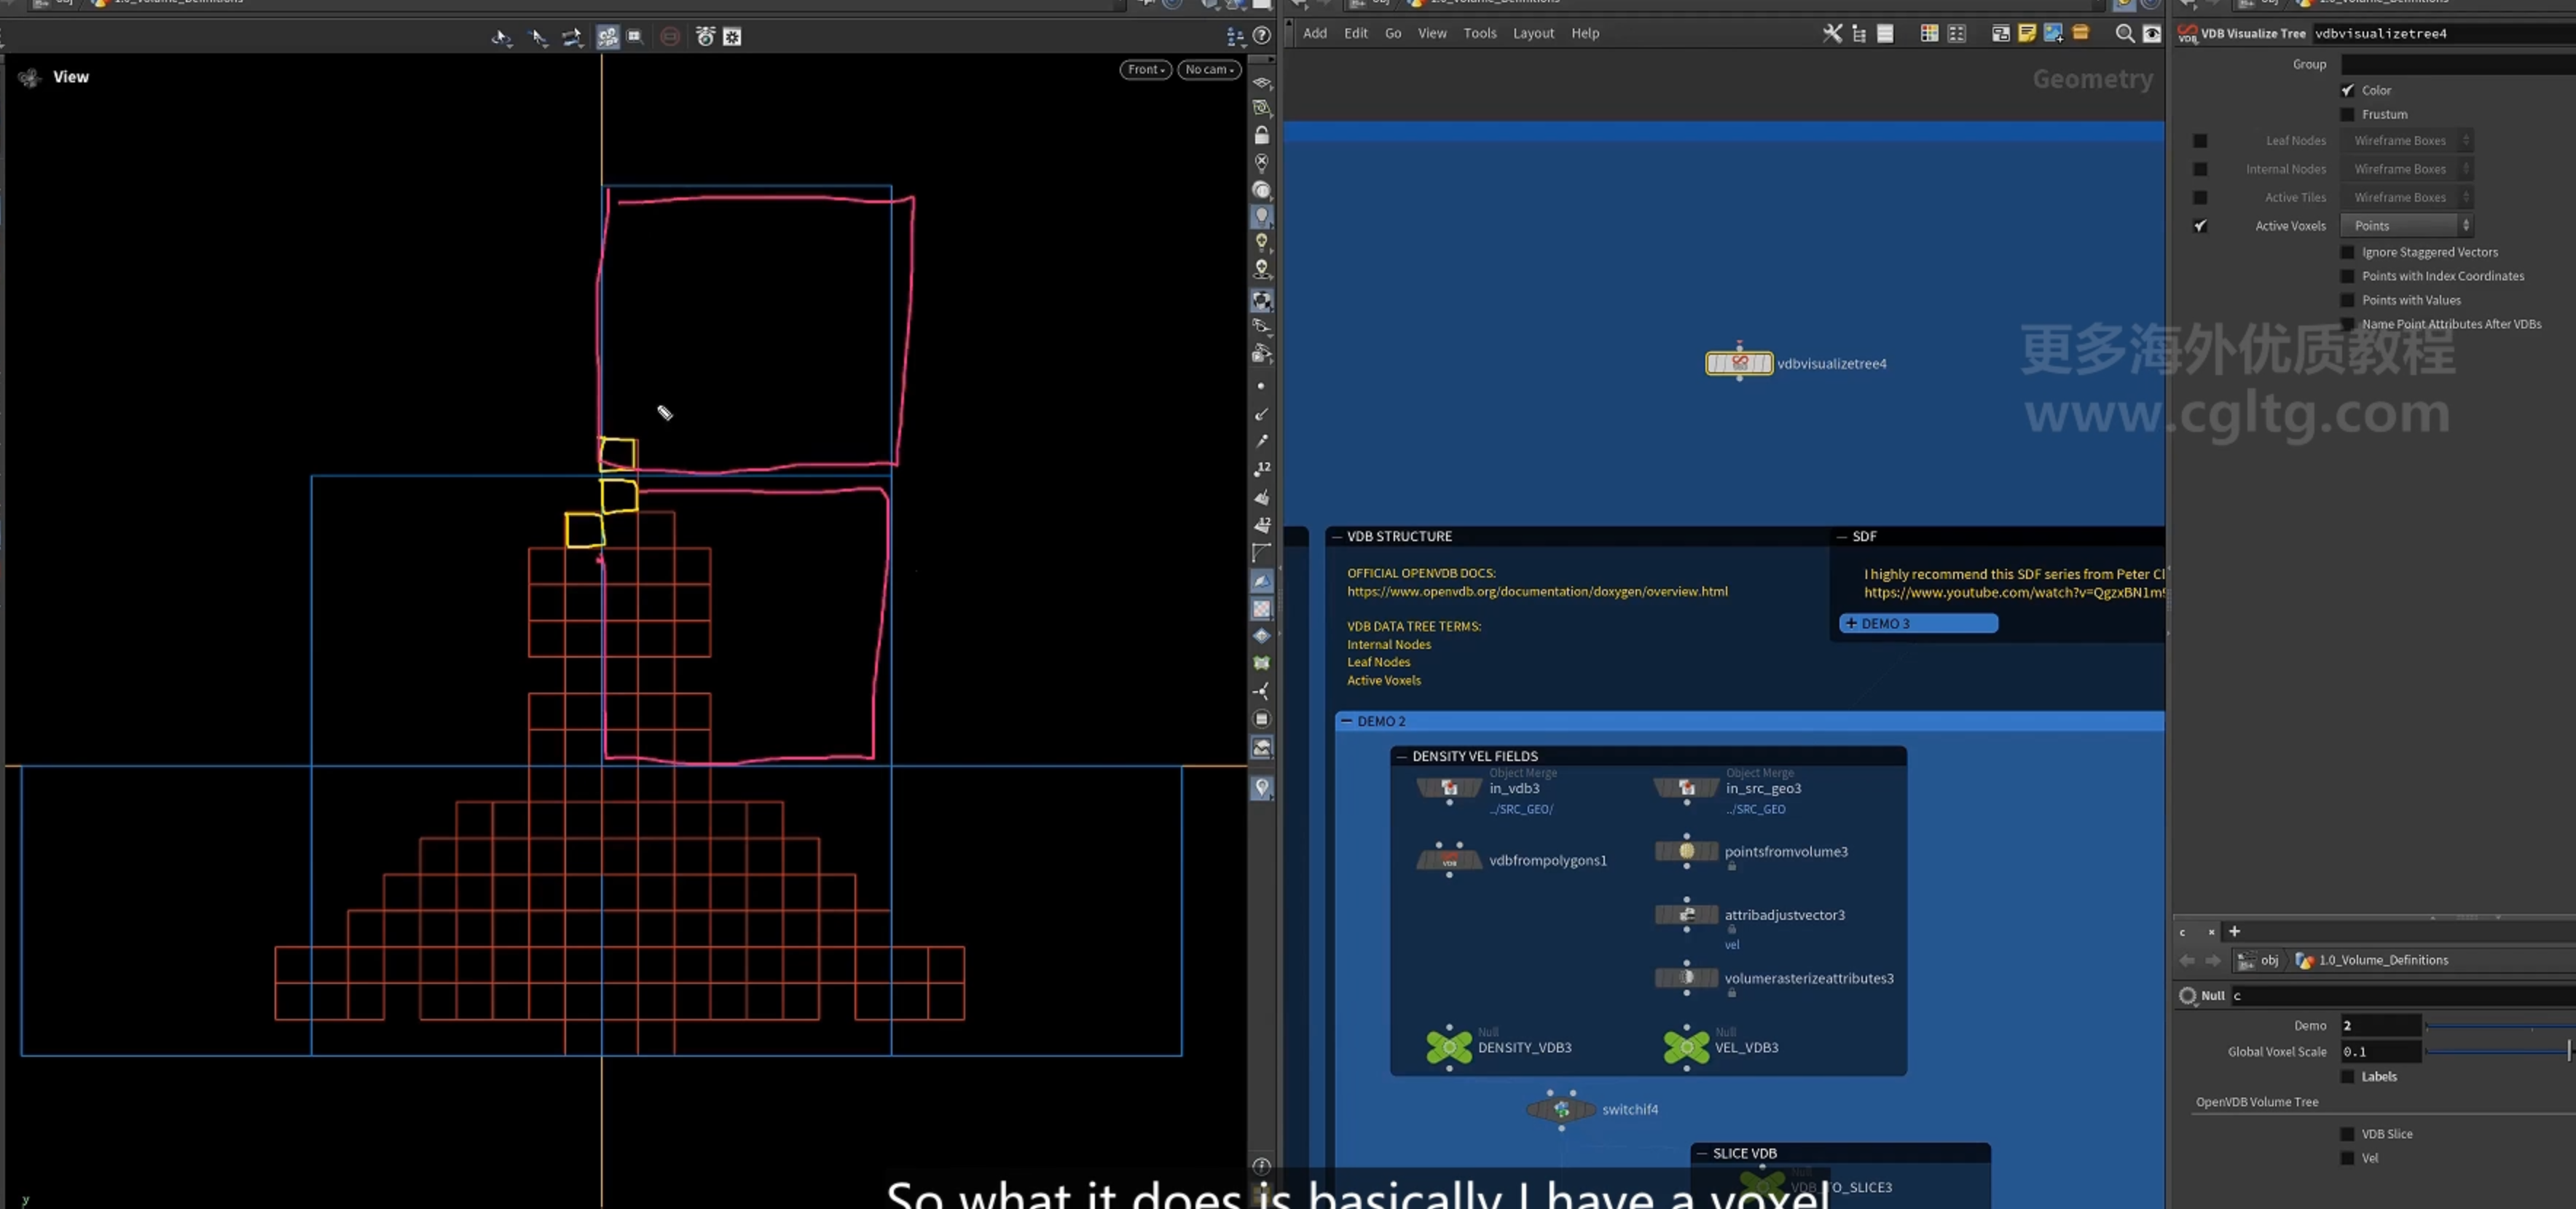2576x1209 pixels.
Task: Click the obj path button in lower parameter pane
Action: tap(2260, 959)
